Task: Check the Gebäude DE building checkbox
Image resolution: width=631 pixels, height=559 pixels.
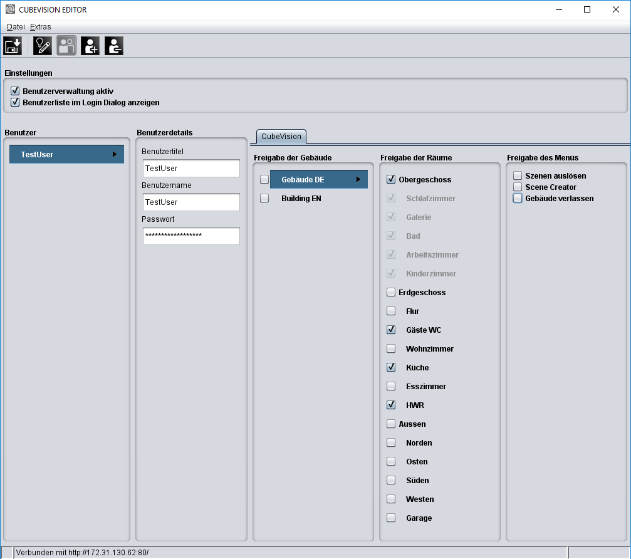Action: [264, 179]
